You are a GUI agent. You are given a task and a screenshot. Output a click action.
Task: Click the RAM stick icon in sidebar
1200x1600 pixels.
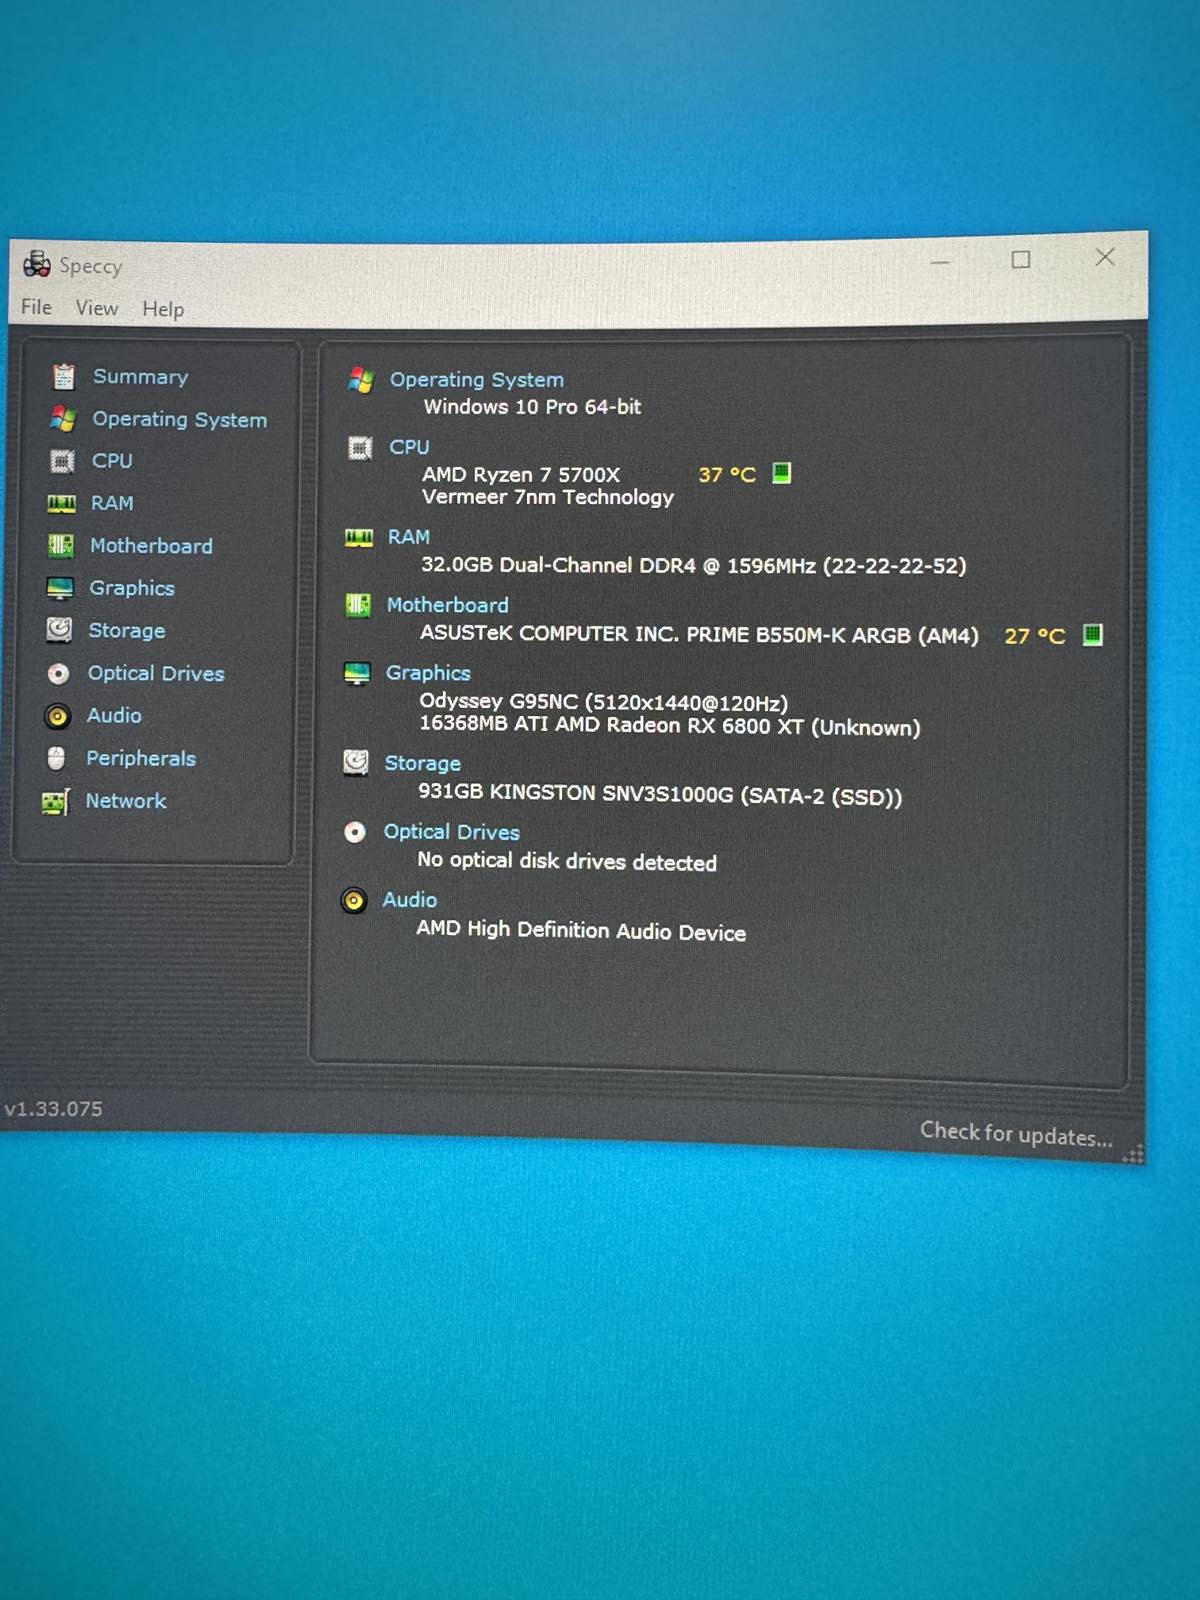[61, 503]
